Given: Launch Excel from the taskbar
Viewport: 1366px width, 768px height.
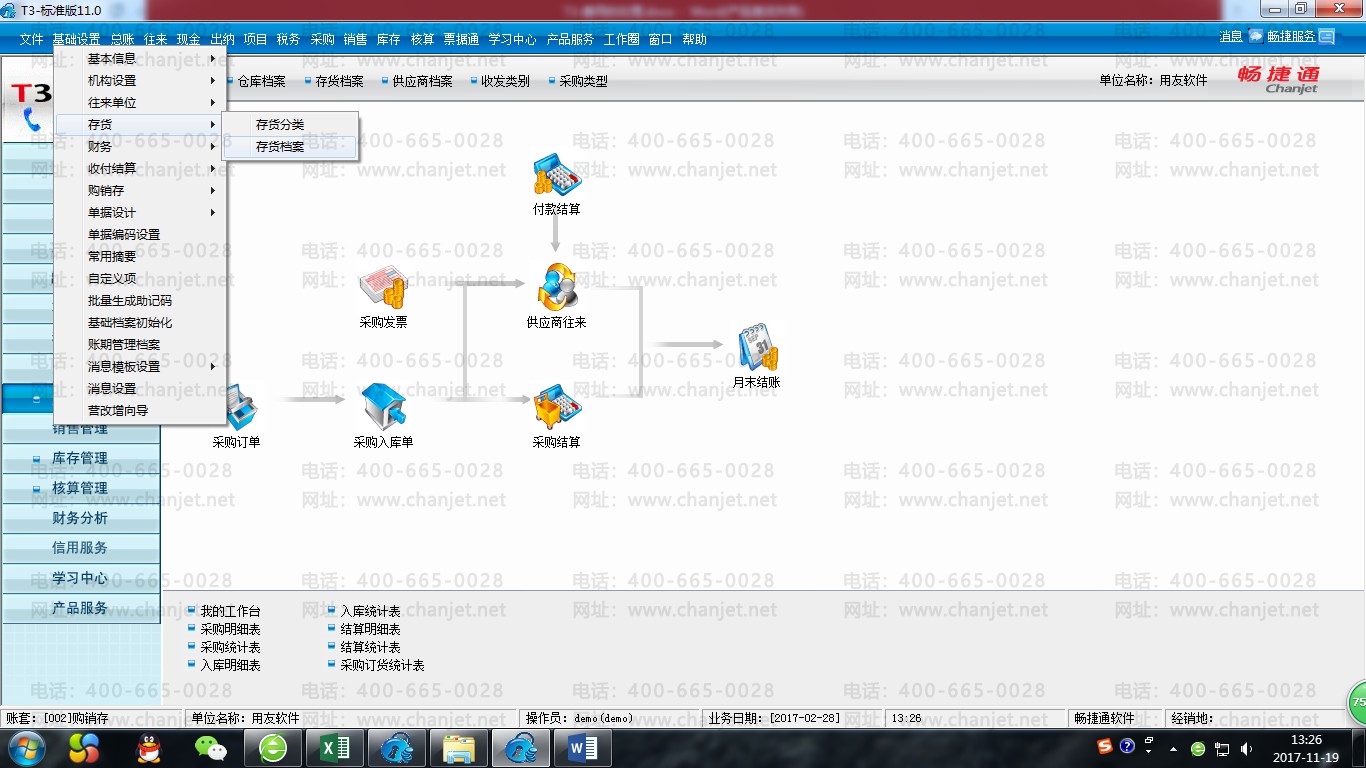Looking at the screenshot, I should [335, 747].
